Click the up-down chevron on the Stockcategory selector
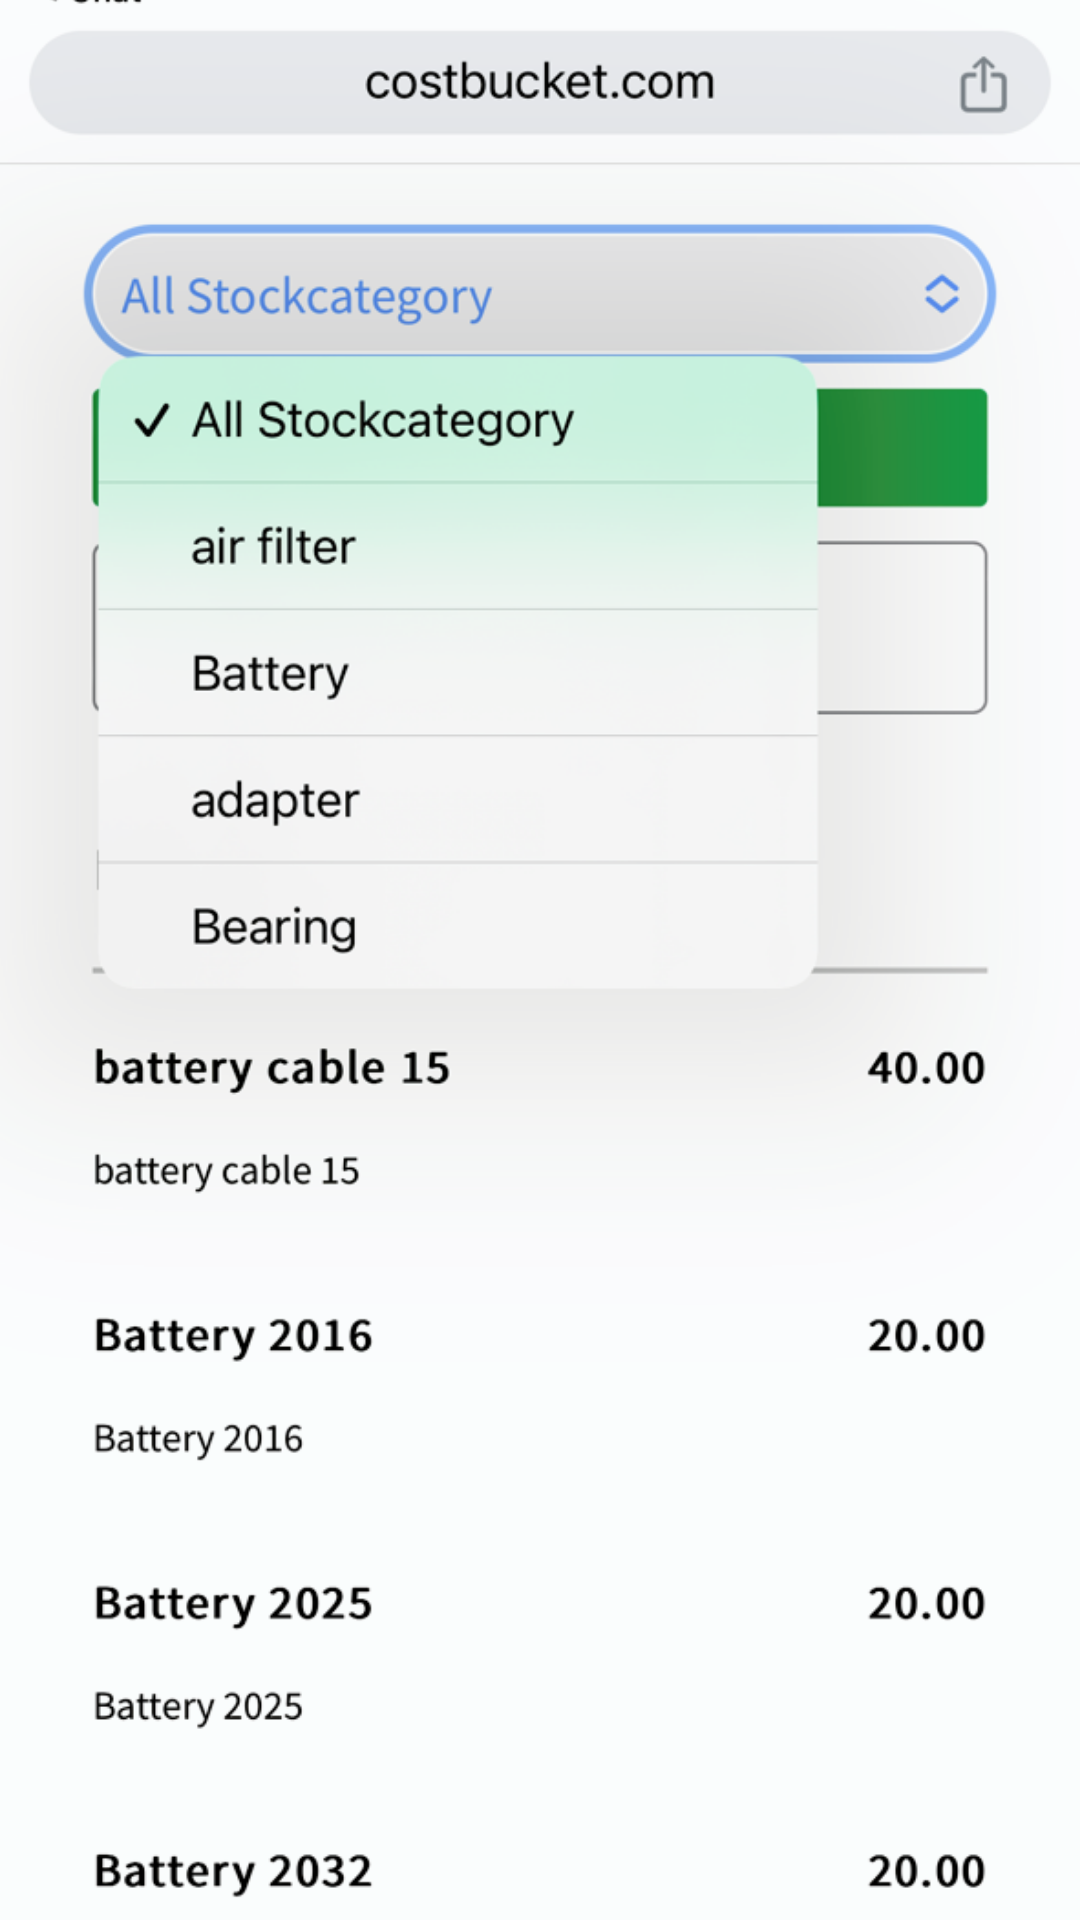 coord(941,295)
